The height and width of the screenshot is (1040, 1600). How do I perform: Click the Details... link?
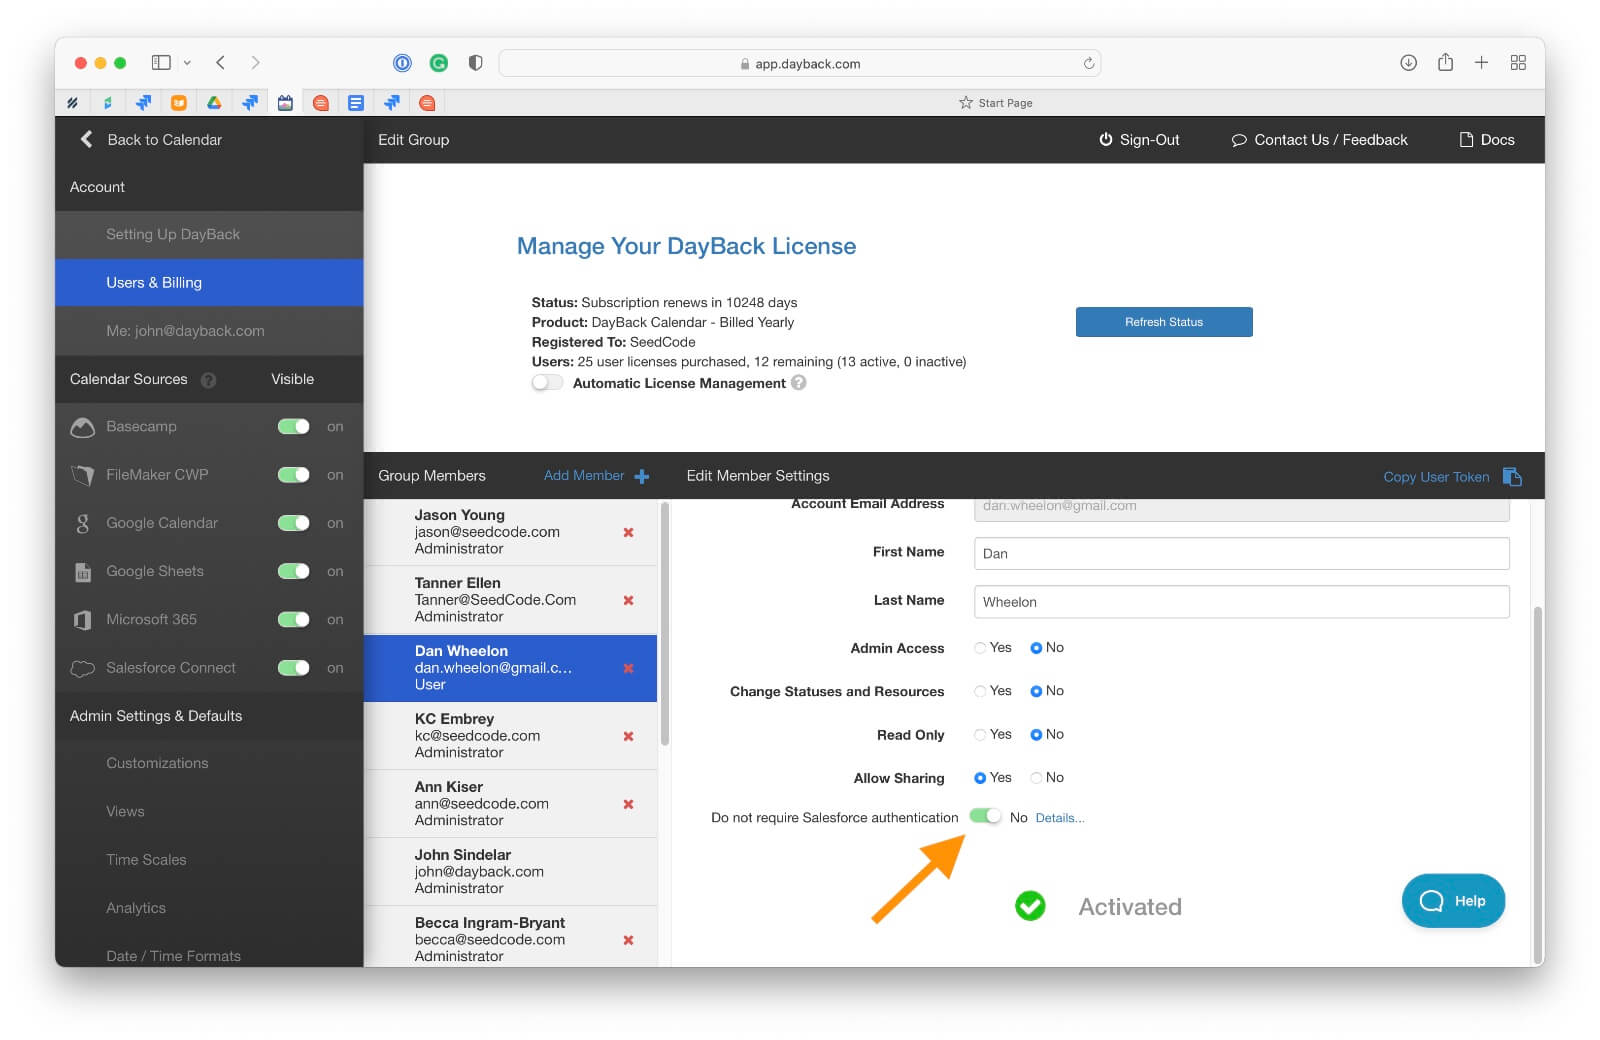(x=1059, y=818)
